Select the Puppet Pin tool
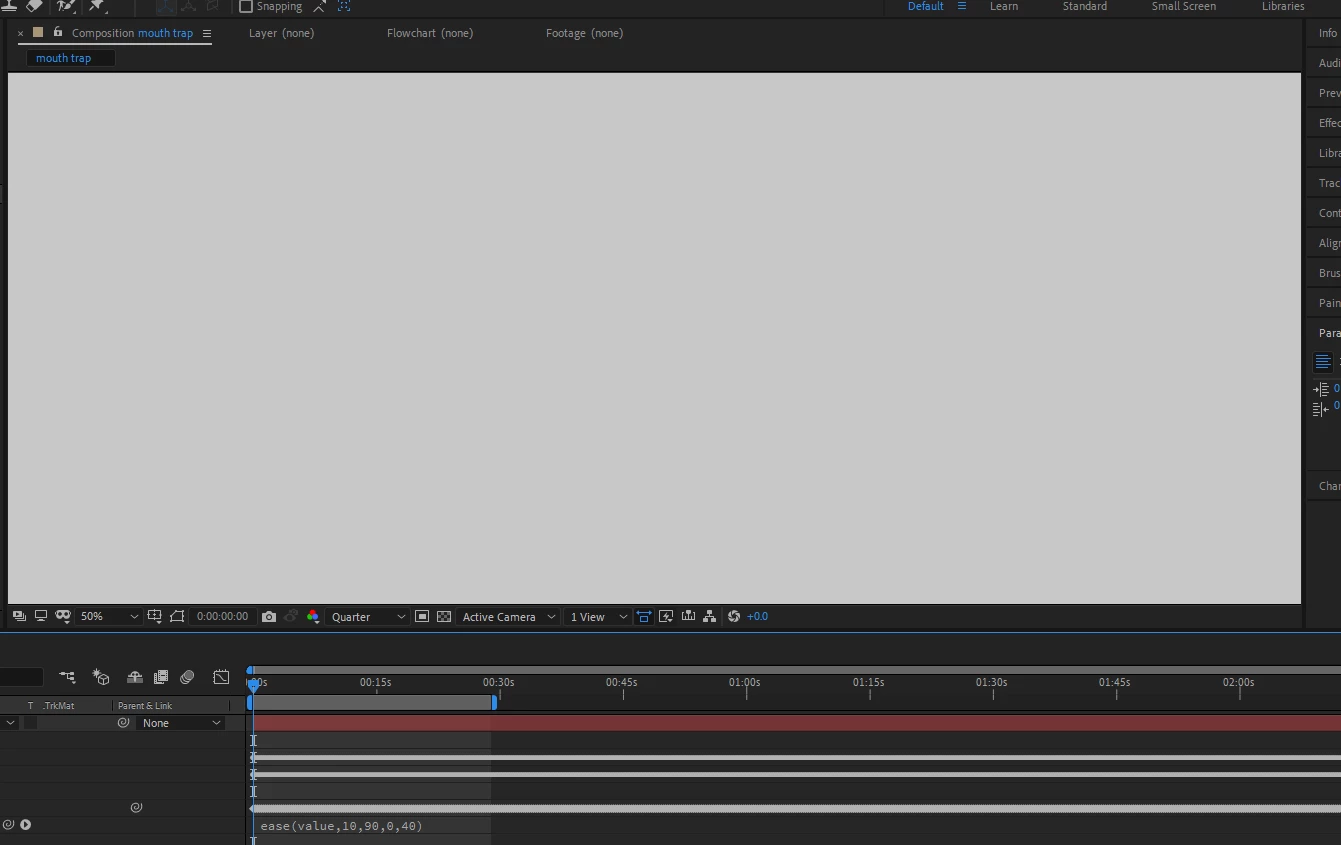This screenshot has height=845, width=1341. (97, 6)
